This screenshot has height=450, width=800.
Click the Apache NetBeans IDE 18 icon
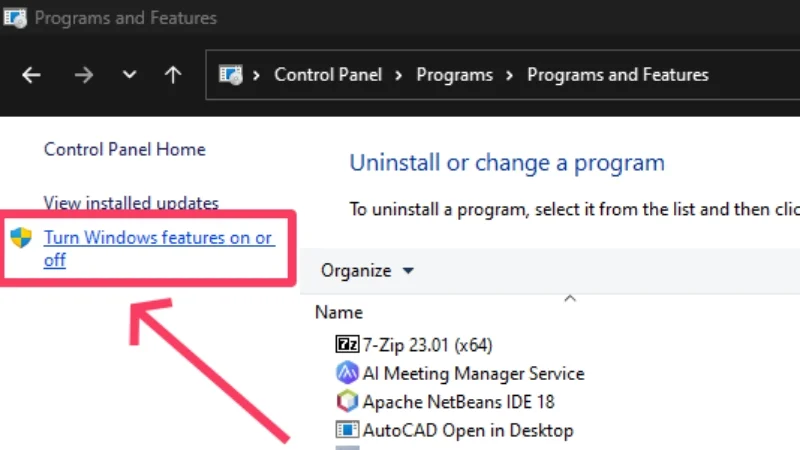[x=346, y=402]
